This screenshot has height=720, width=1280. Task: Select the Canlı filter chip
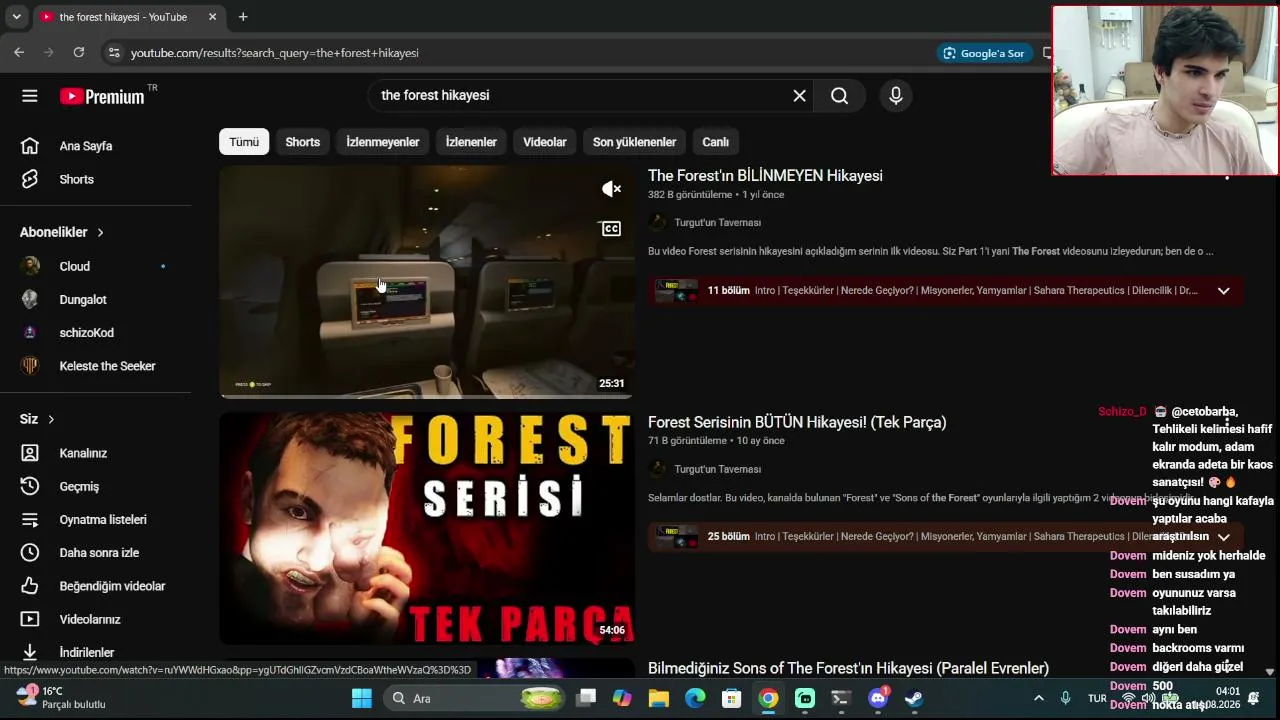click(x=716, y=142)
